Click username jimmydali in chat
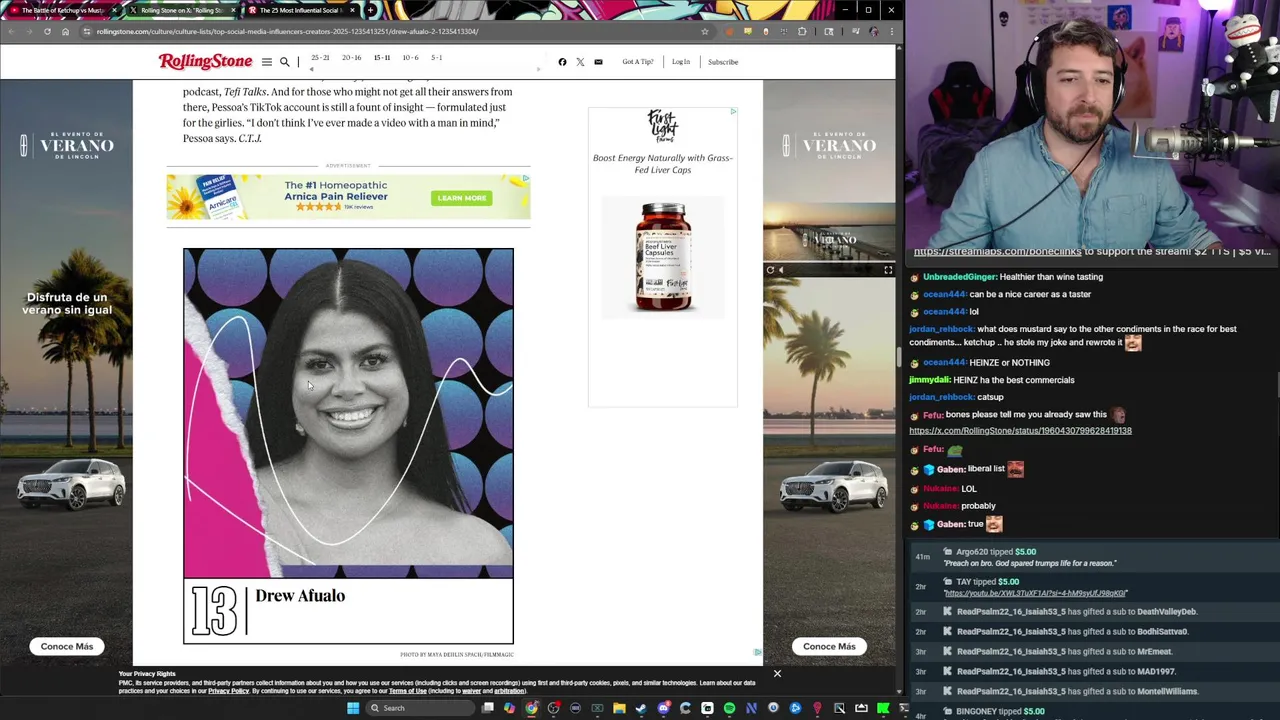The height and width of the screenshot is (720, 1280). (x=929, y=380)
